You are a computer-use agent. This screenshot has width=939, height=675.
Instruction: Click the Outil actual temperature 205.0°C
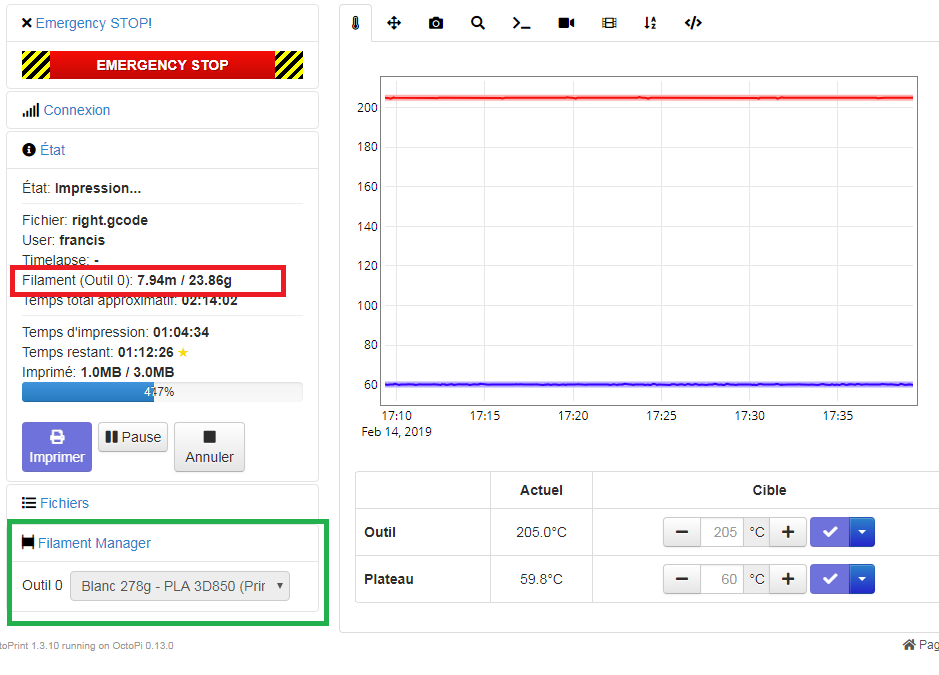coord(541,532)
